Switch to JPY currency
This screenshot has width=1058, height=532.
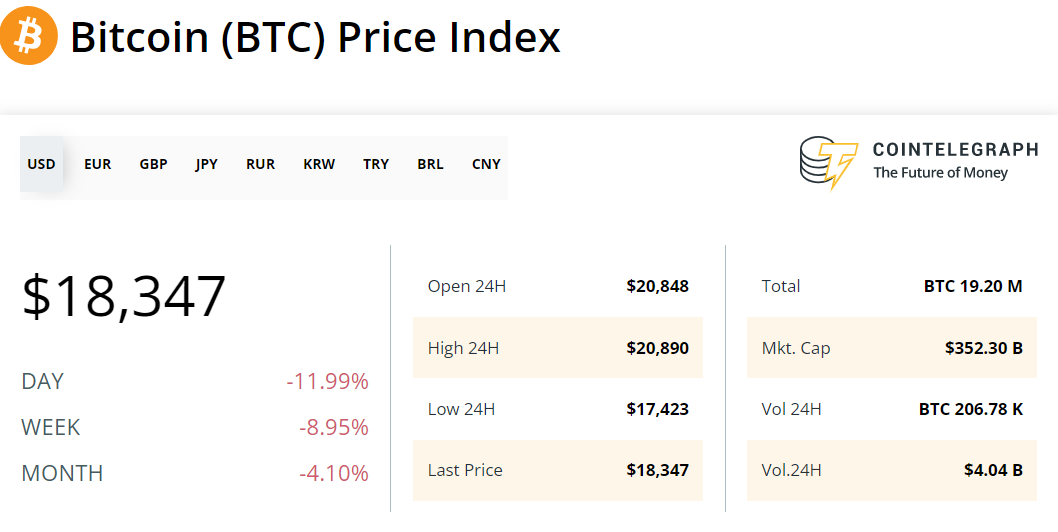[x=206, y=164]
